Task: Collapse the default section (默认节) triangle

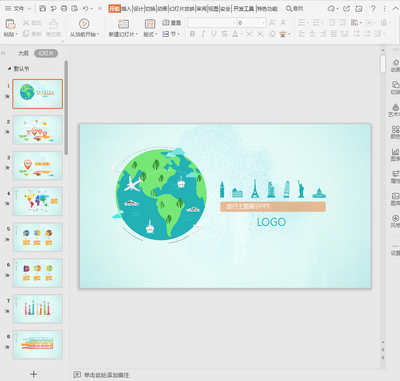Action: pyautogui.click(x=9, y=68)
